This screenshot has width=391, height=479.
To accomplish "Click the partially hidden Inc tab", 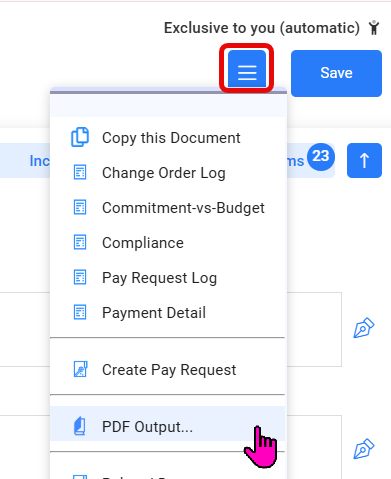I will click(40, 161).
